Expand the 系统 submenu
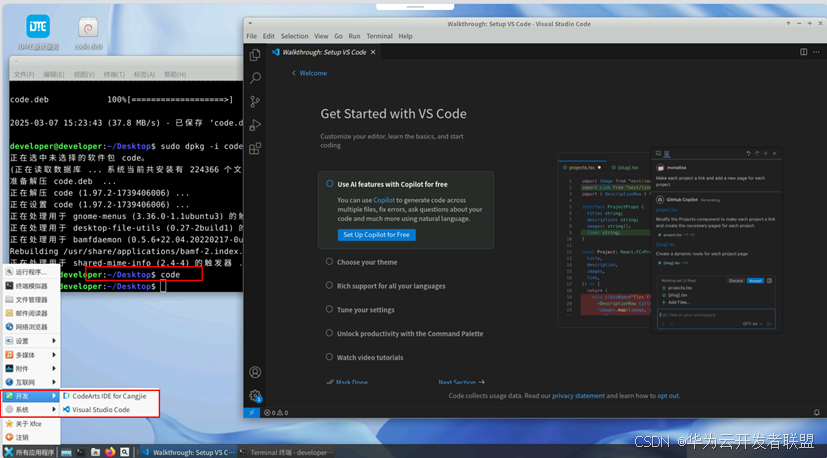Screen dimensions: 827x458 [31, 409]
